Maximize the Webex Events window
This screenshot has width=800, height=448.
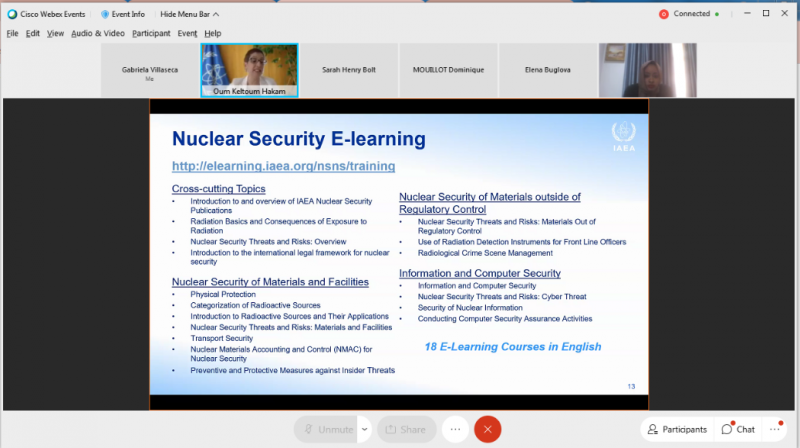click(766, 14)
